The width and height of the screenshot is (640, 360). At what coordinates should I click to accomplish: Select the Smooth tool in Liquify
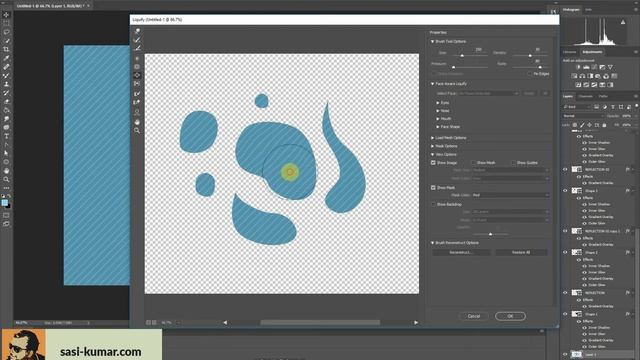137,48
